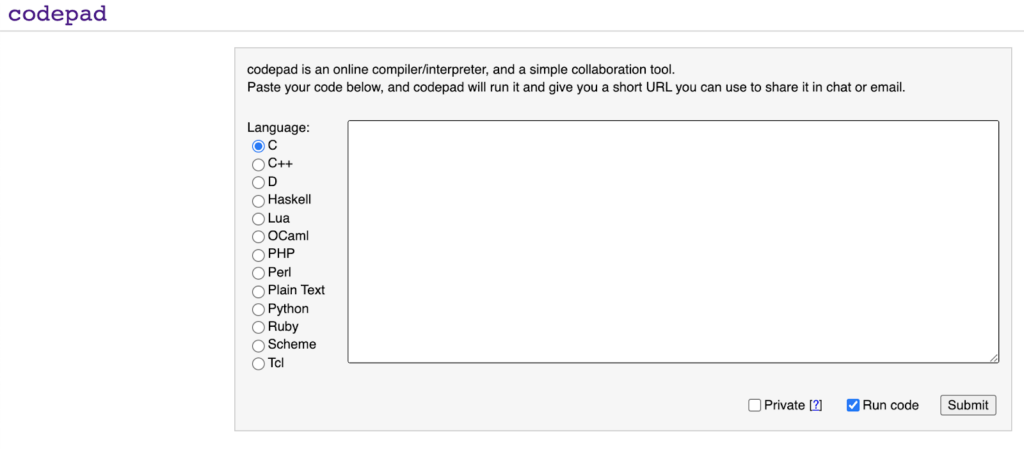Select the Tcl language option
The height and width of the screenshot is (449, 1024).
[x=258, y=363]
